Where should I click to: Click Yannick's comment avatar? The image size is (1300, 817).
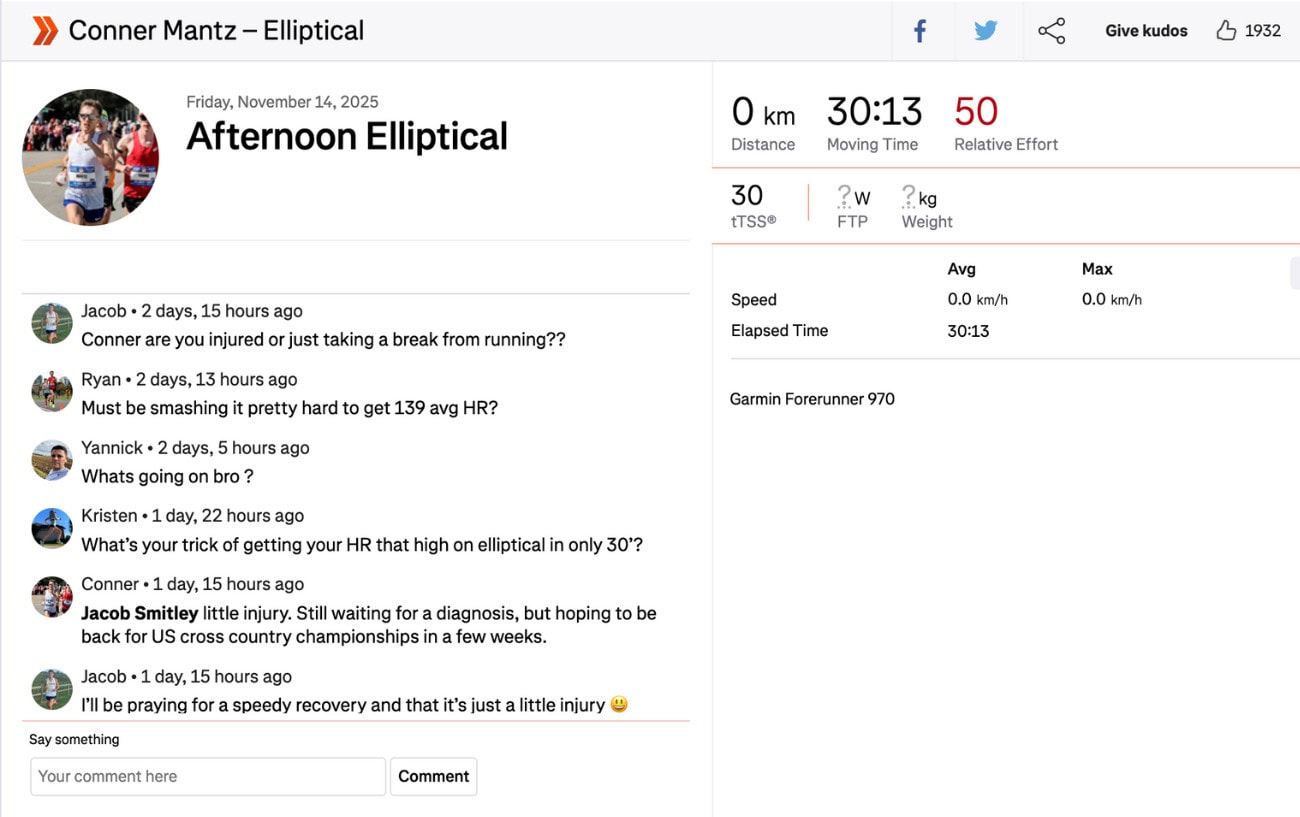pos(52,460)
